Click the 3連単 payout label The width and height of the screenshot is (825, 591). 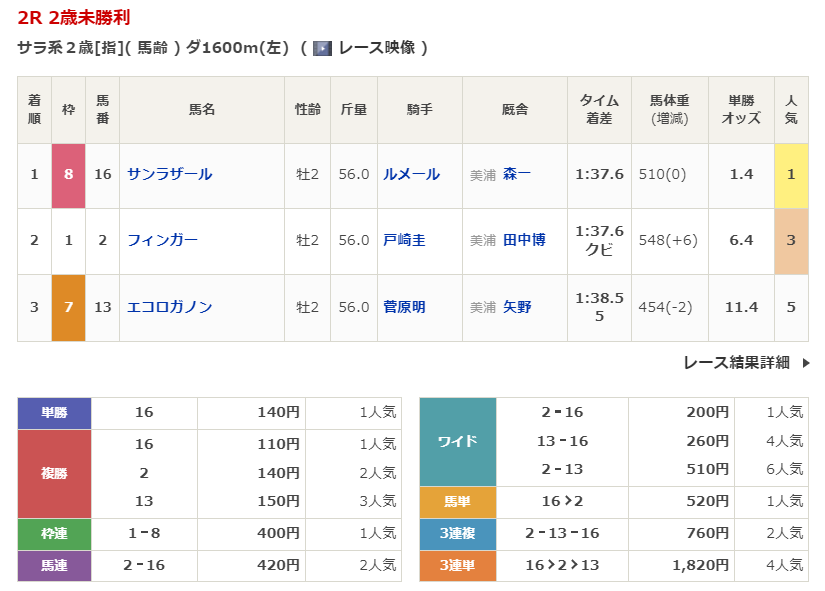pos(458,565)
